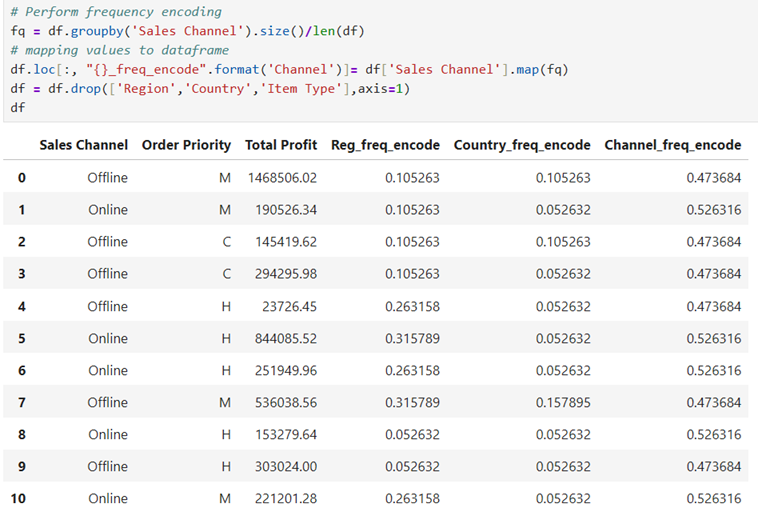Click the Order Priority column header

click(x=186, y=145)
